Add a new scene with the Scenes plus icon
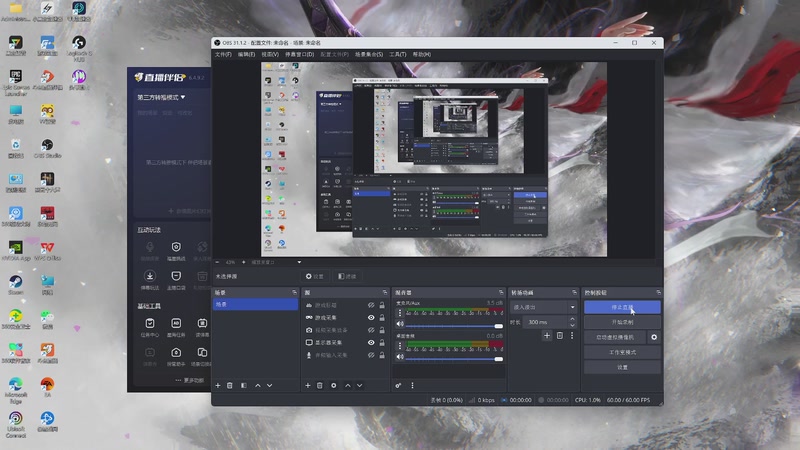This screenshot has width=800, height=450. click(x=218, y=386)
